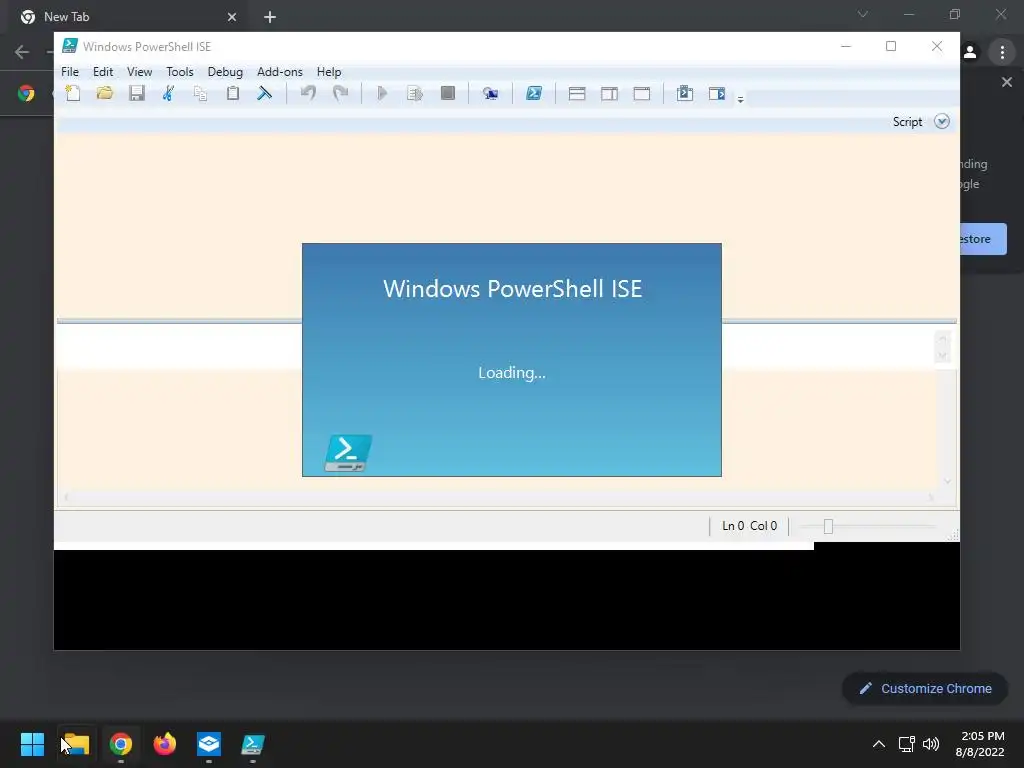Open the File menu
Image resolution: width=1024 pixels, height=768 pixels.
pyautogui.click(x=70, y=72)
